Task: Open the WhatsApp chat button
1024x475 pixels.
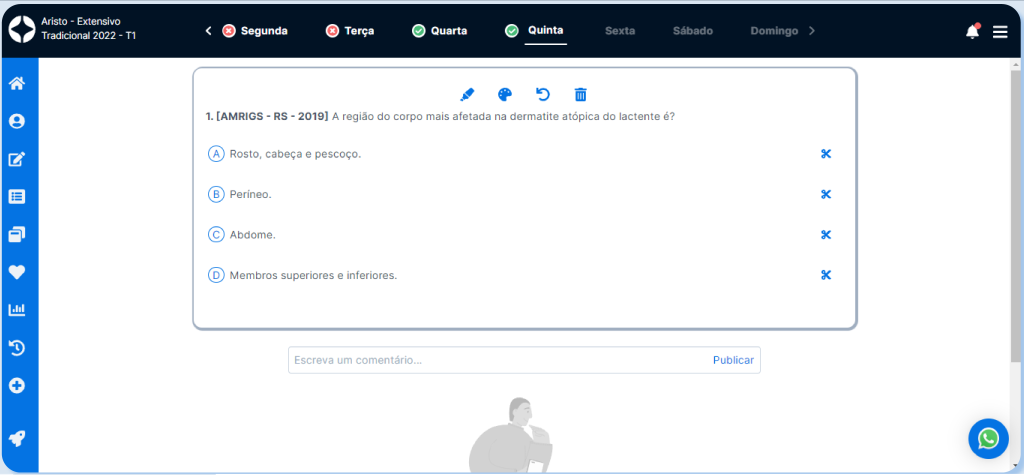Action: (988, 438)
